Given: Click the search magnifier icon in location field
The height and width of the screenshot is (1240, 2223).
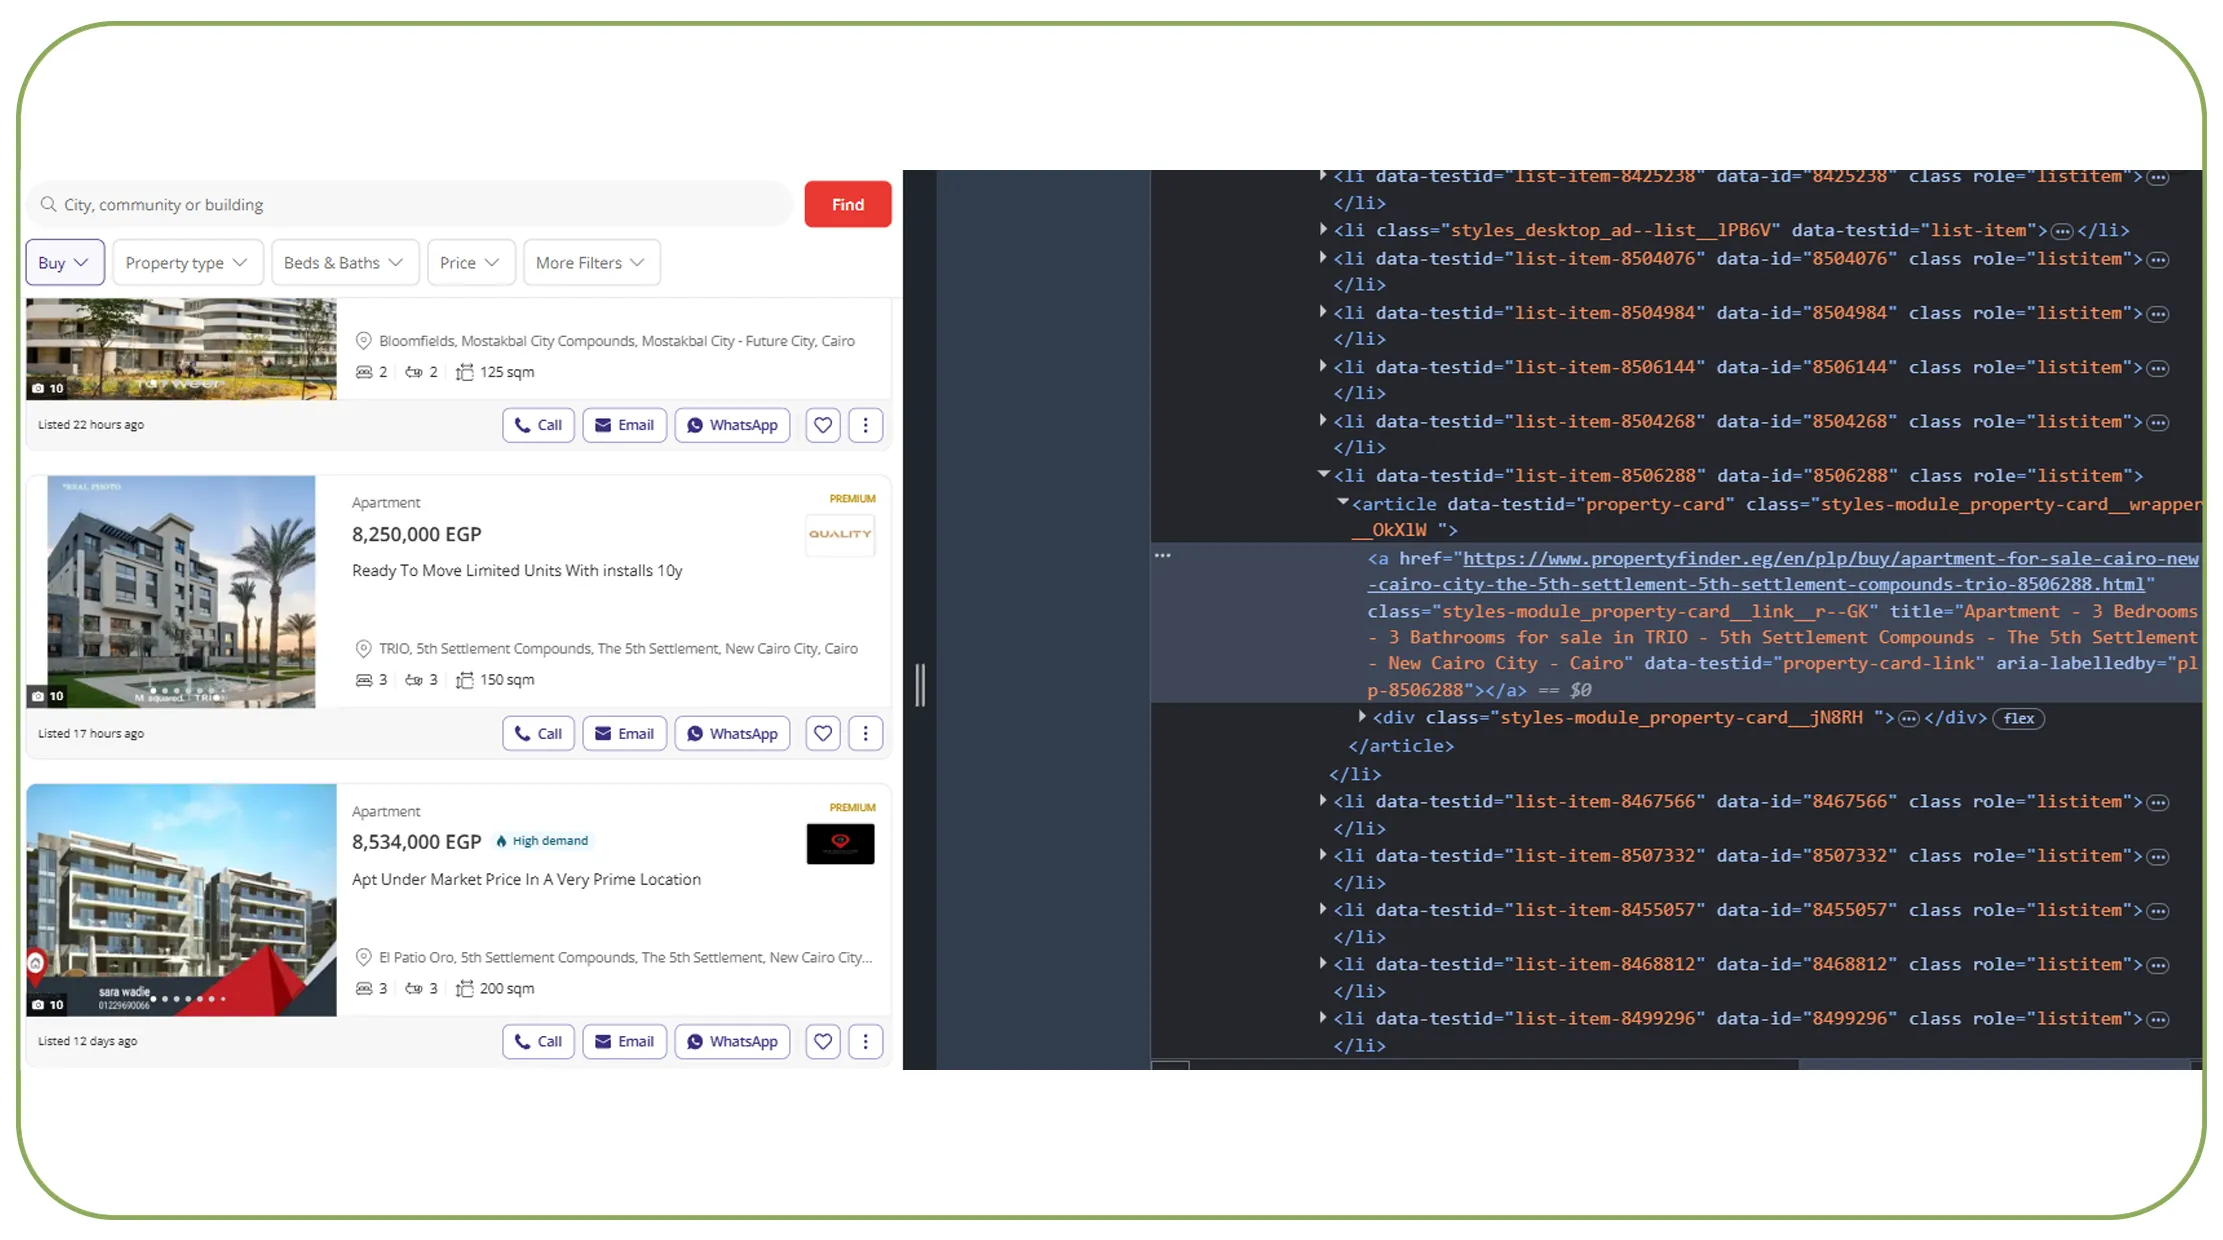Looking at the screenshot, I should click(x=48, y=204).
